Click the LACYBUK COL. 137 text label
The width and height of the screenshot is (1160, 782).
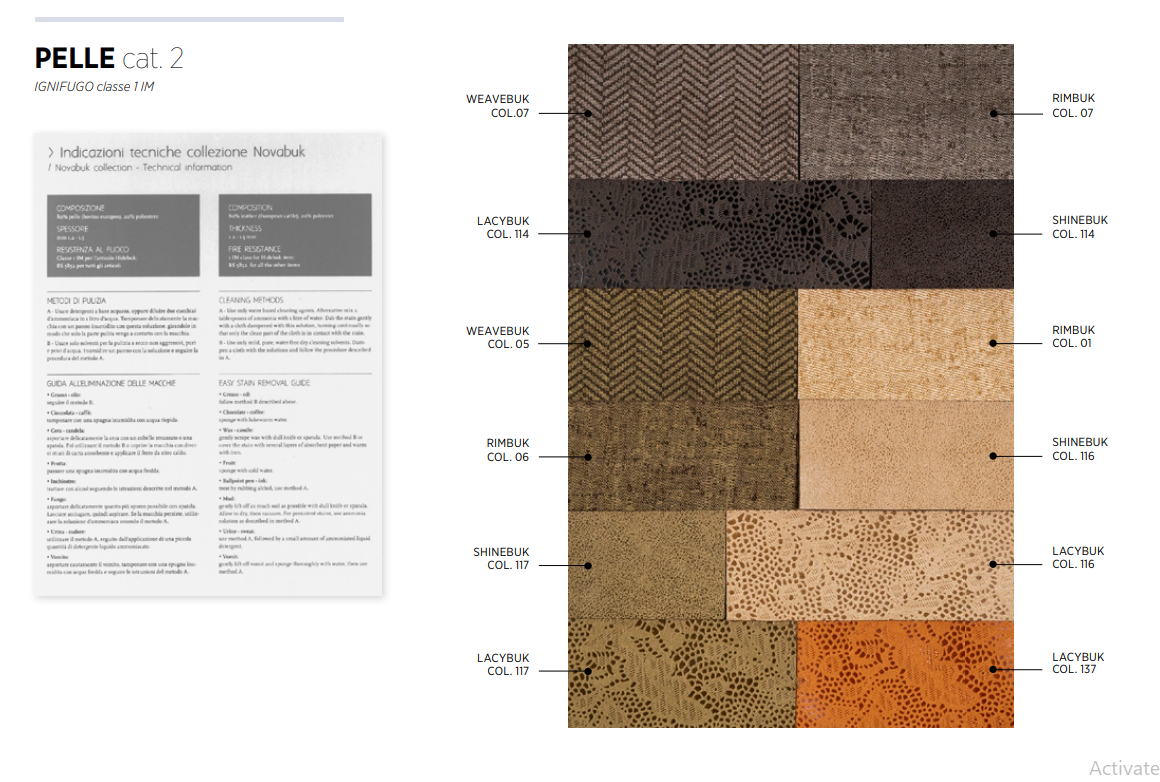pos(1078,663)
